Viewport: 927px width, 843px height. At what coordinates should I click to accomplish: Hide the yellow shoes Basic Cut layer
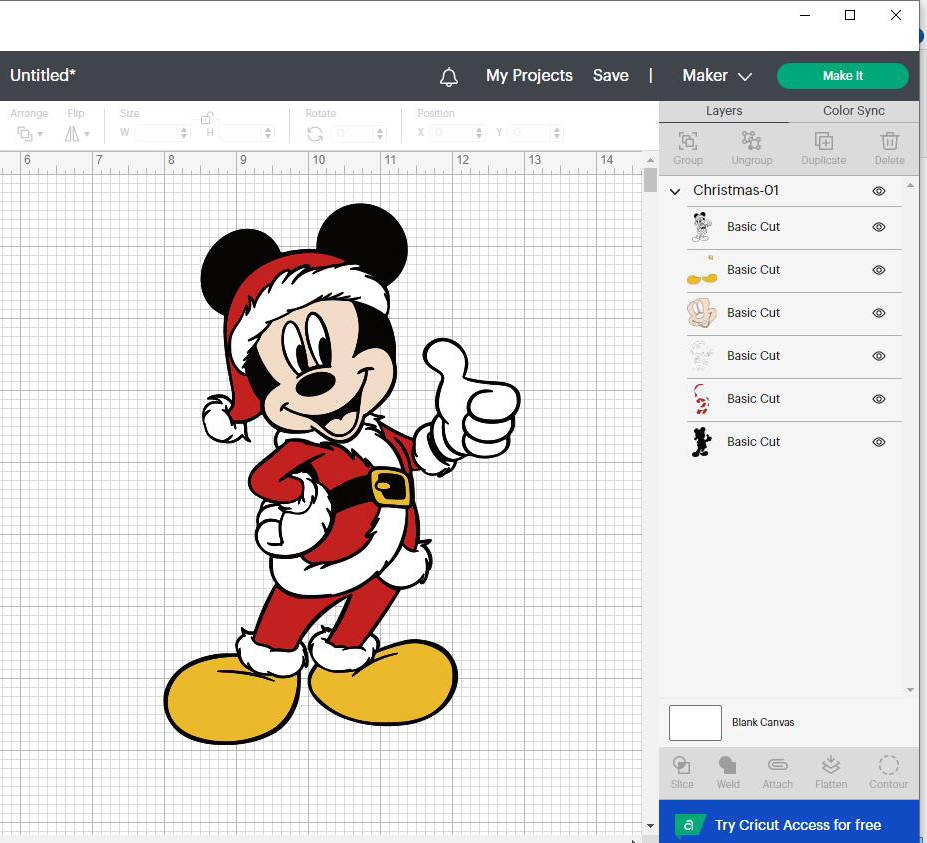879,270
